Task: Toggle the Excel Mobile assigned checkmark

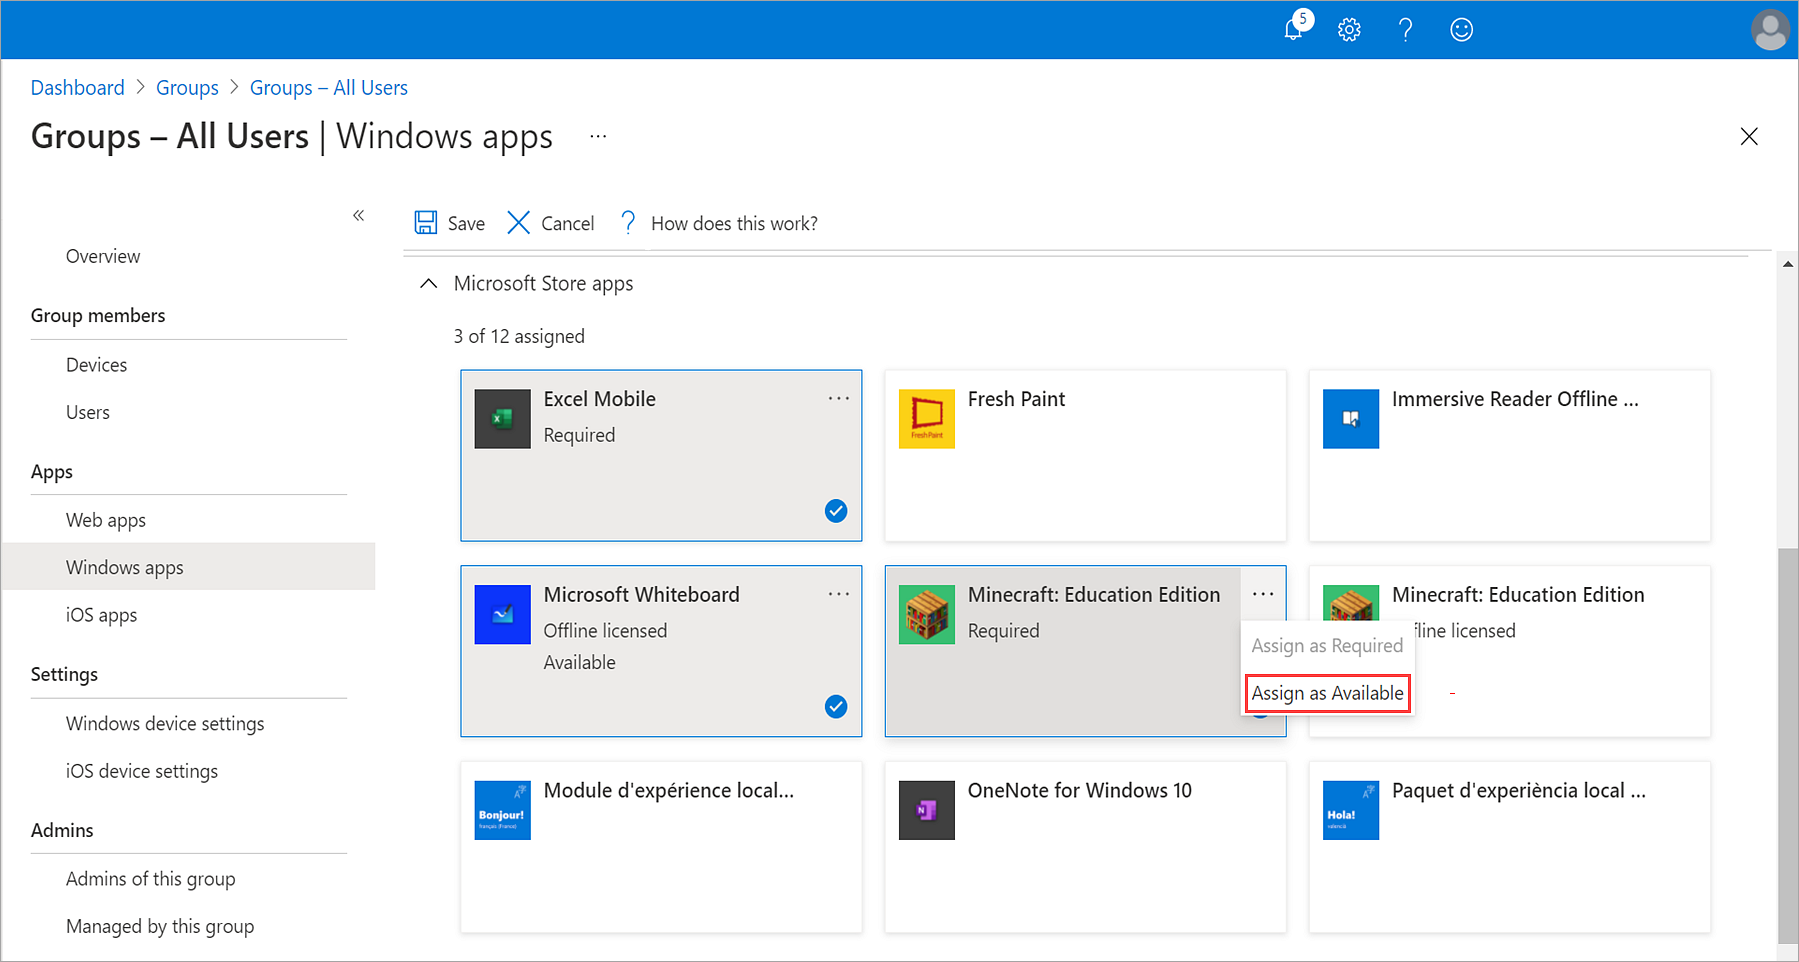Action: [836, 511]
